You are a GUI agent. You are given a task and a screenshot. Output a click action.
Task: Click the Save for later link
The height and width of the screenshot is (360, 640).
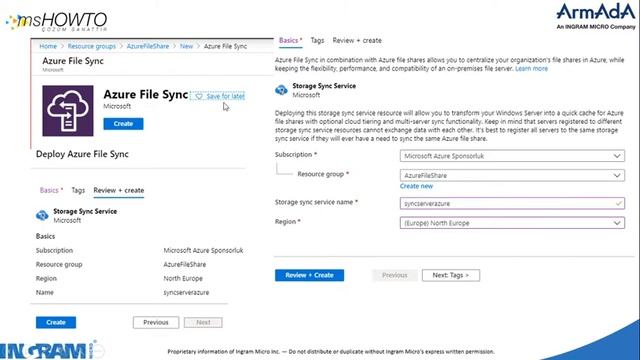[x=225, y=96]
